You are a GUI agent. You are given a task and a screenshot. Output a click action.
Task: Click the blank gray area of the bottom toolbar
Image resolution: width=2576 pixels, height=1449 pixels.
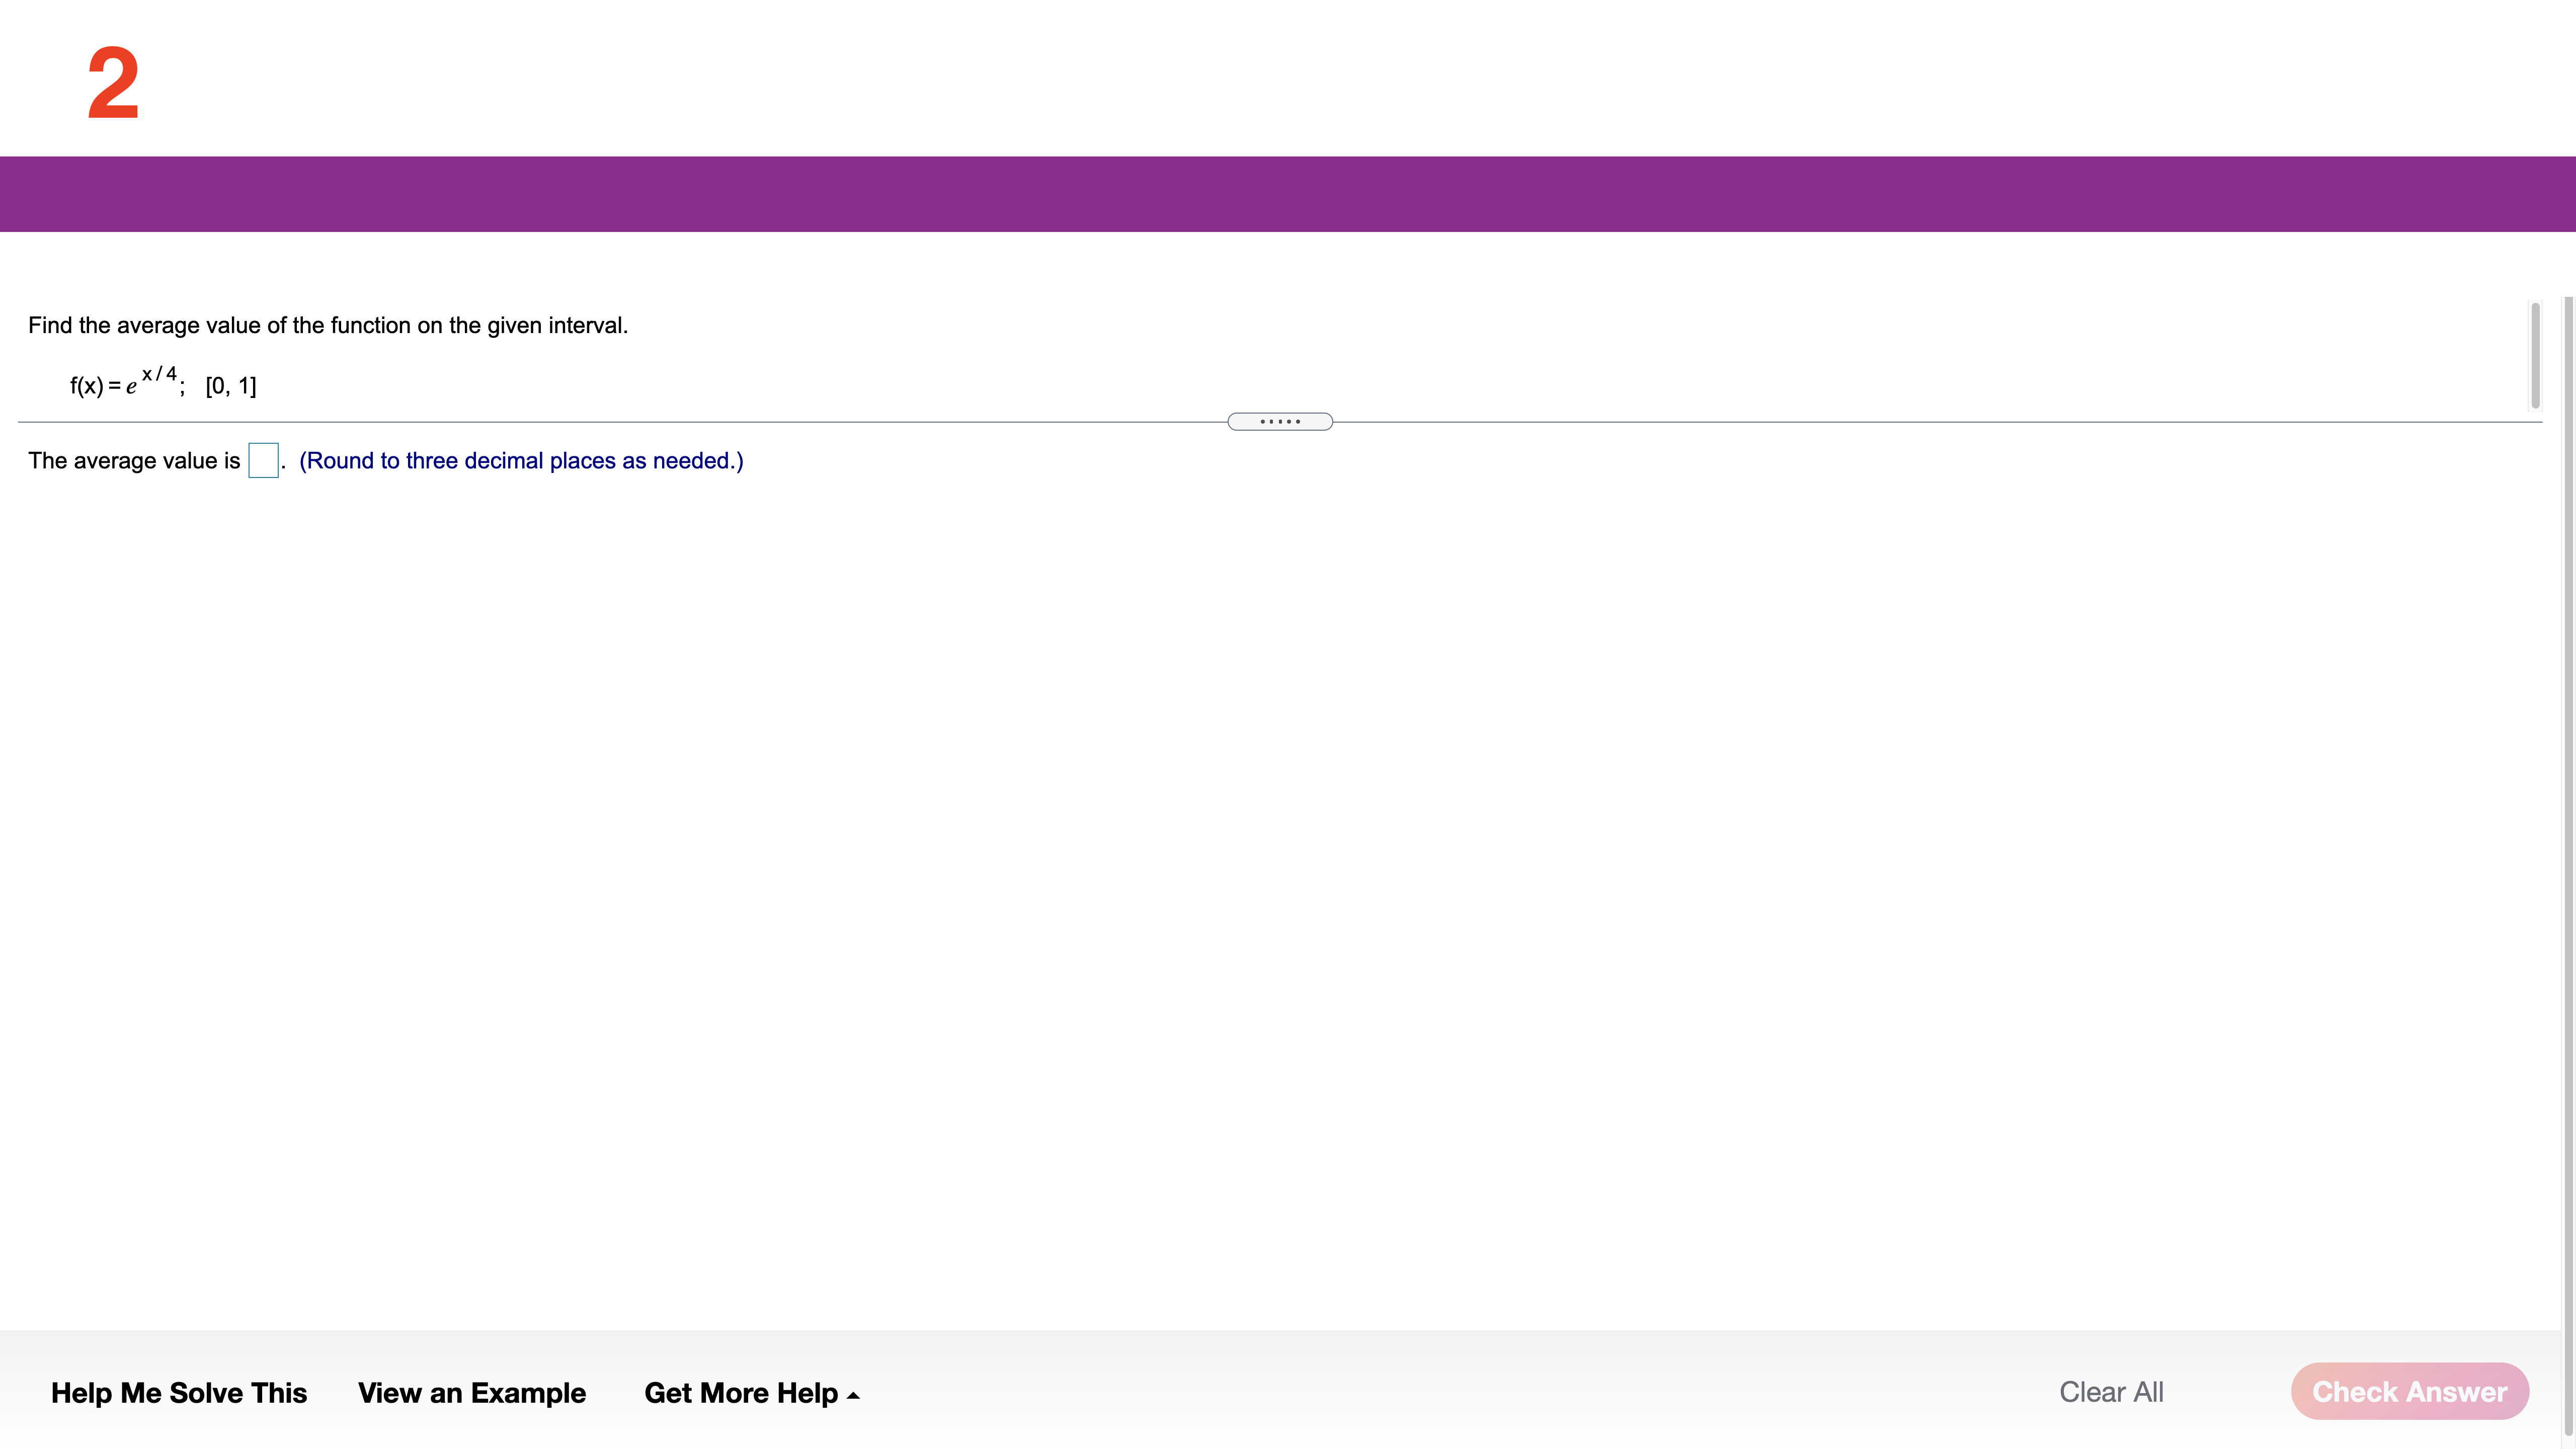click(1450, 1392)
